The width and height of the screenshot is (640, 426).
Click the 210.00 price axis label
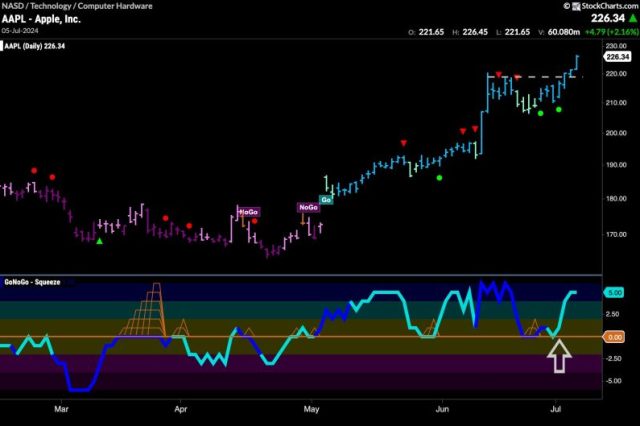(x=616, y=103)
